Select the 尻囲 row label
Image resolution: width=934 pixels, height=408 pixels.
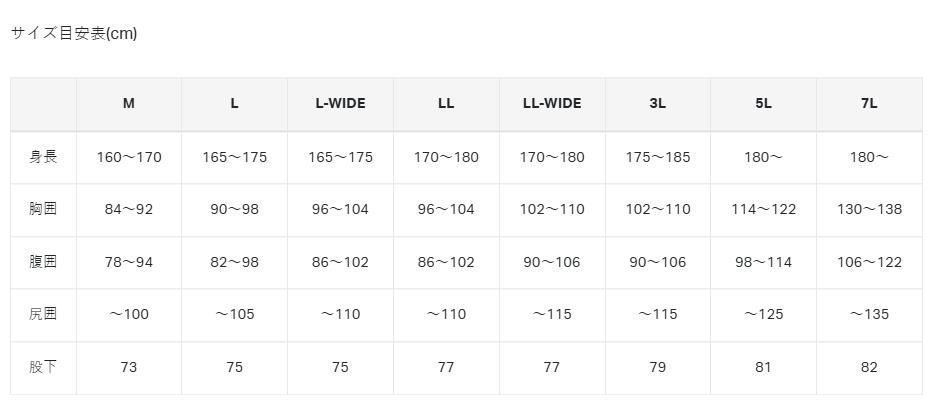(43, 314)
